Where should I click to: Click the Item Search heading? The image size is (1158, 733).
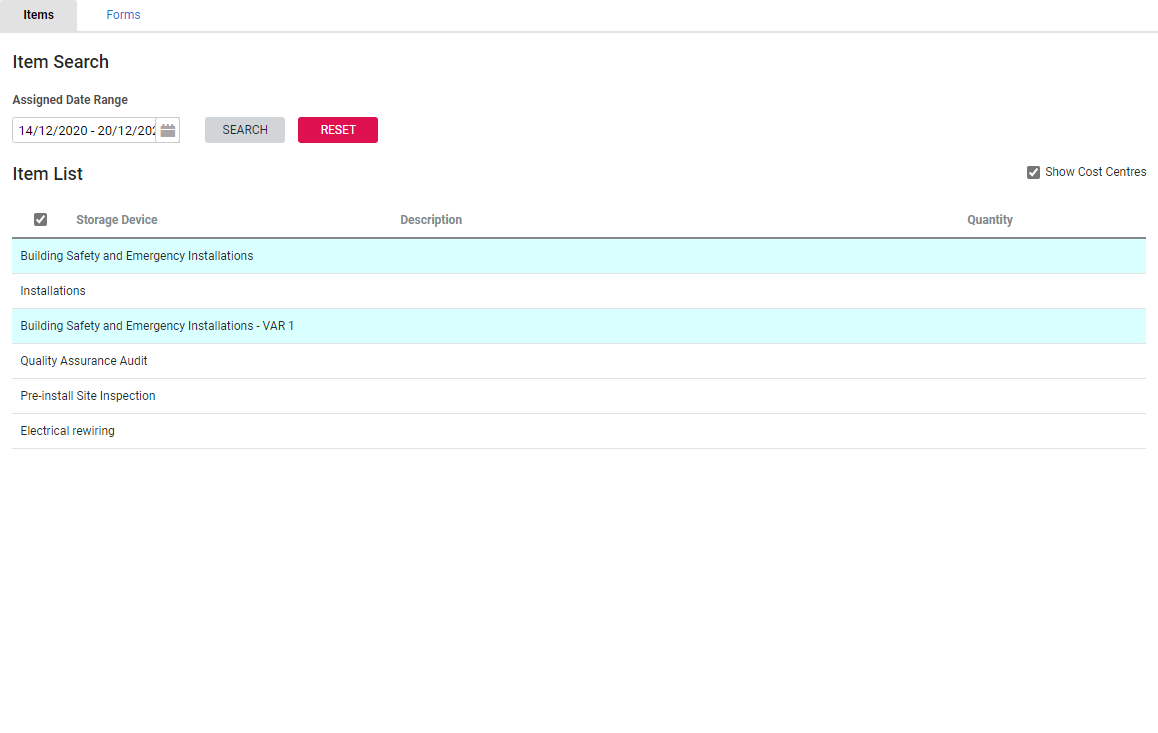coord(61,62)
